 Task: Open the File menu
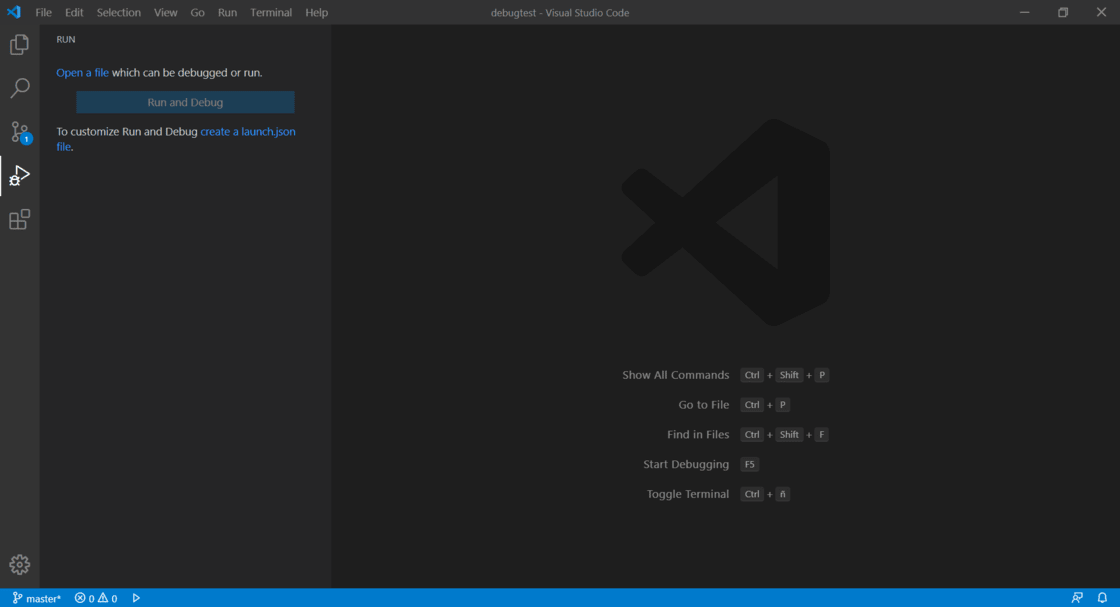[x=44, y=12]
